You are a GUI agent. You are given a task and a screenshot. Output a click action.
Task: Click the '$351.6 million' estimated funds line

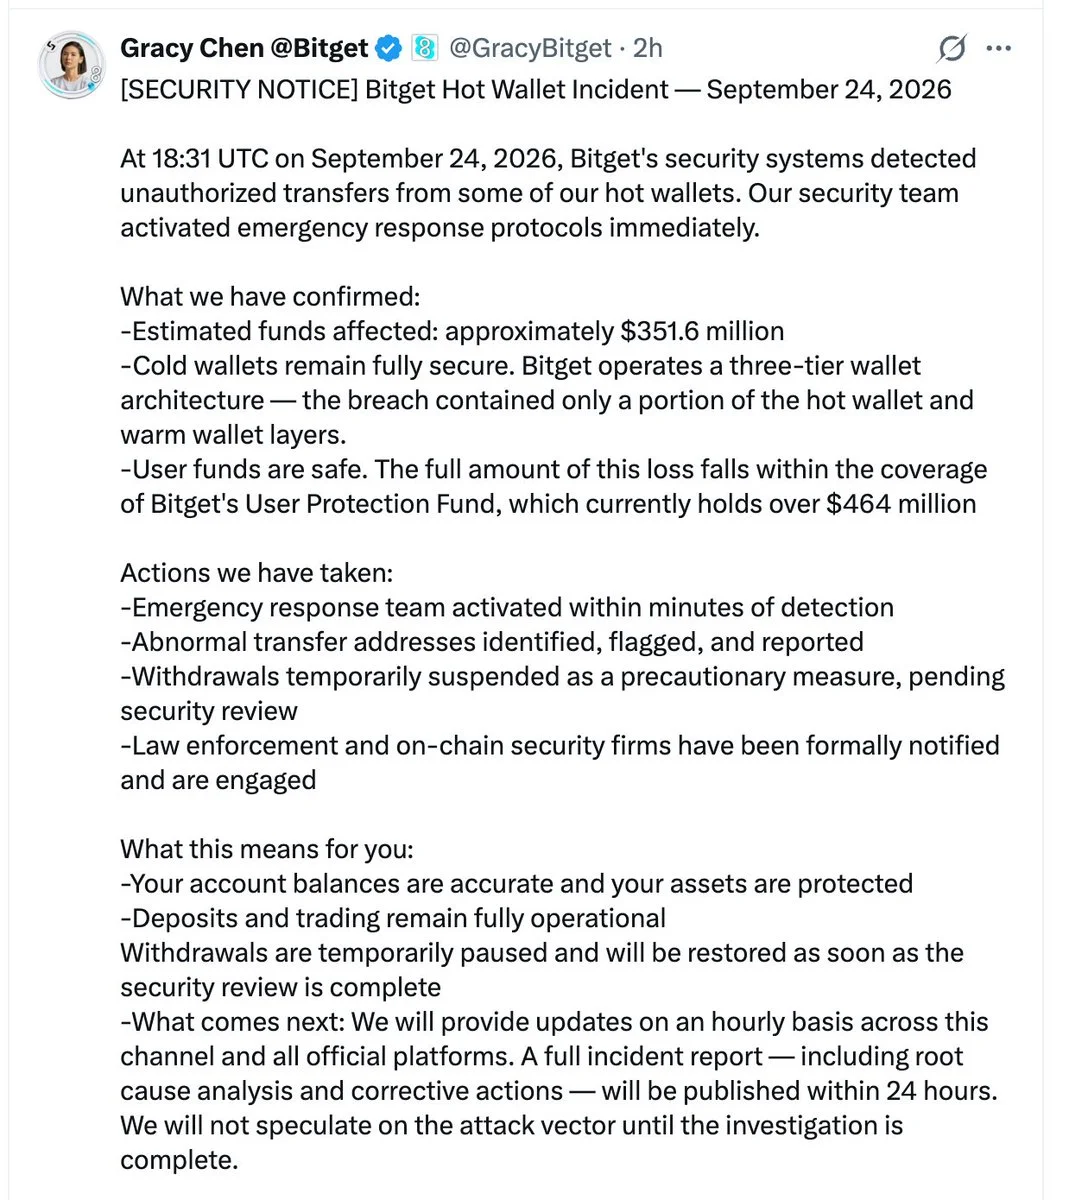[x=452, y=331]
